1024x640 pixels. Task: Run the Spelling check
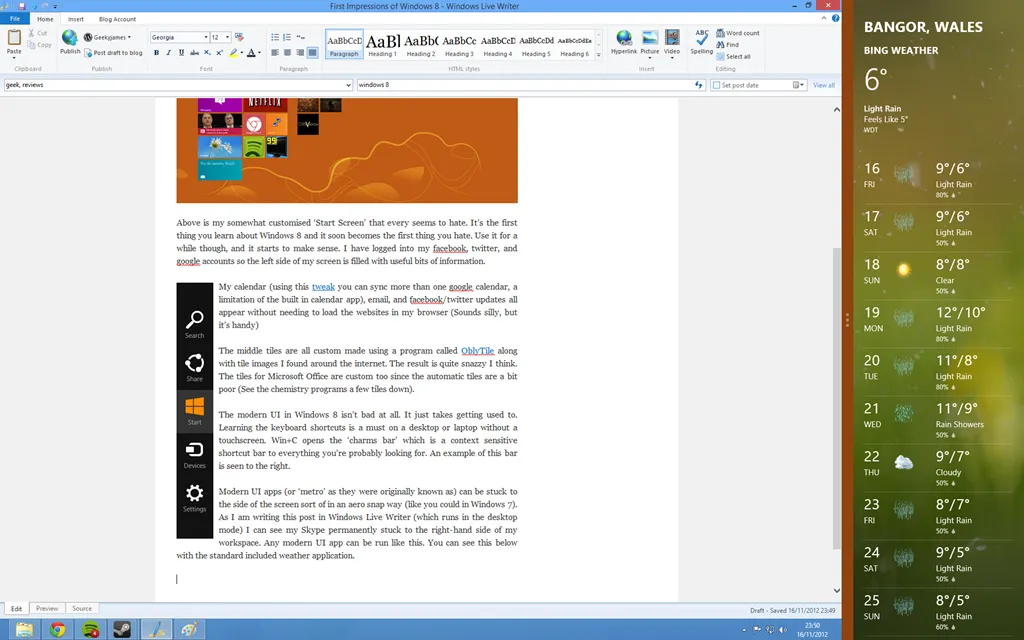pyautogui.click(x=701, y=42)
